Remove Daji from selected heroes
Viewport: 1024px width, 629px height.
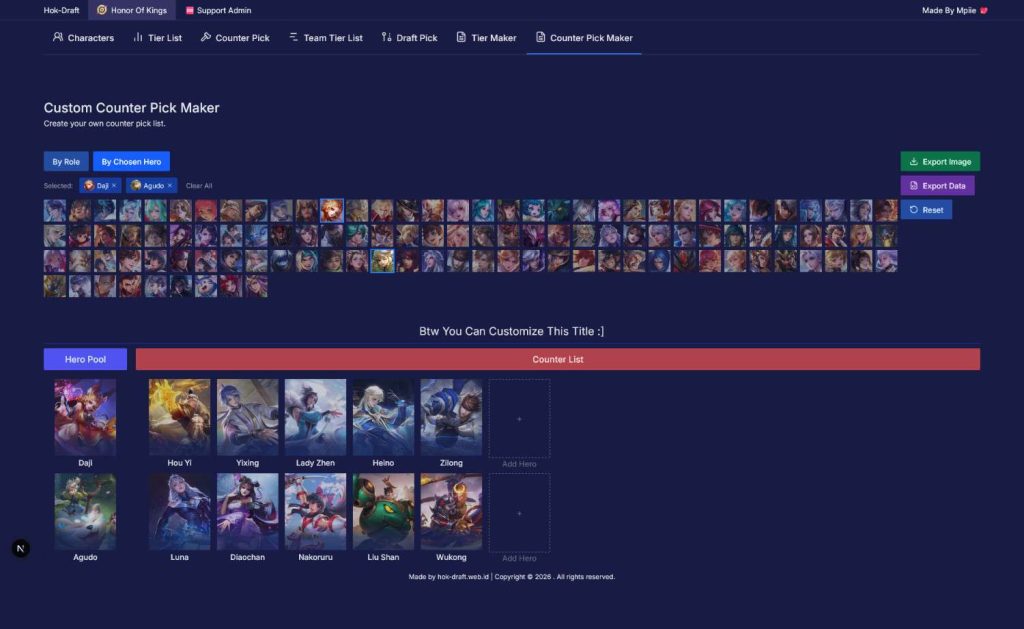[114, 186]
